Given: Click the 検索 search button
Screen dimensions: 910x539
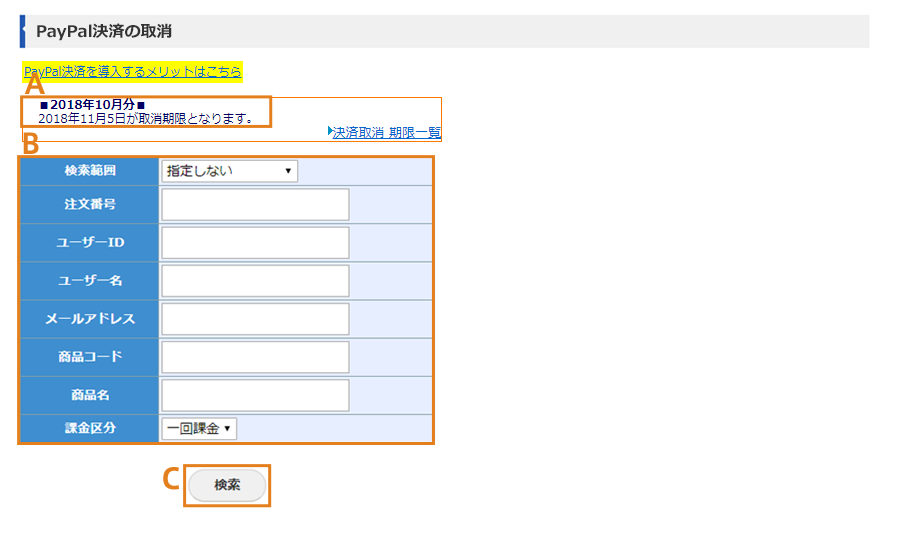Looking at the screenshot, I should [x=227, y=485].
